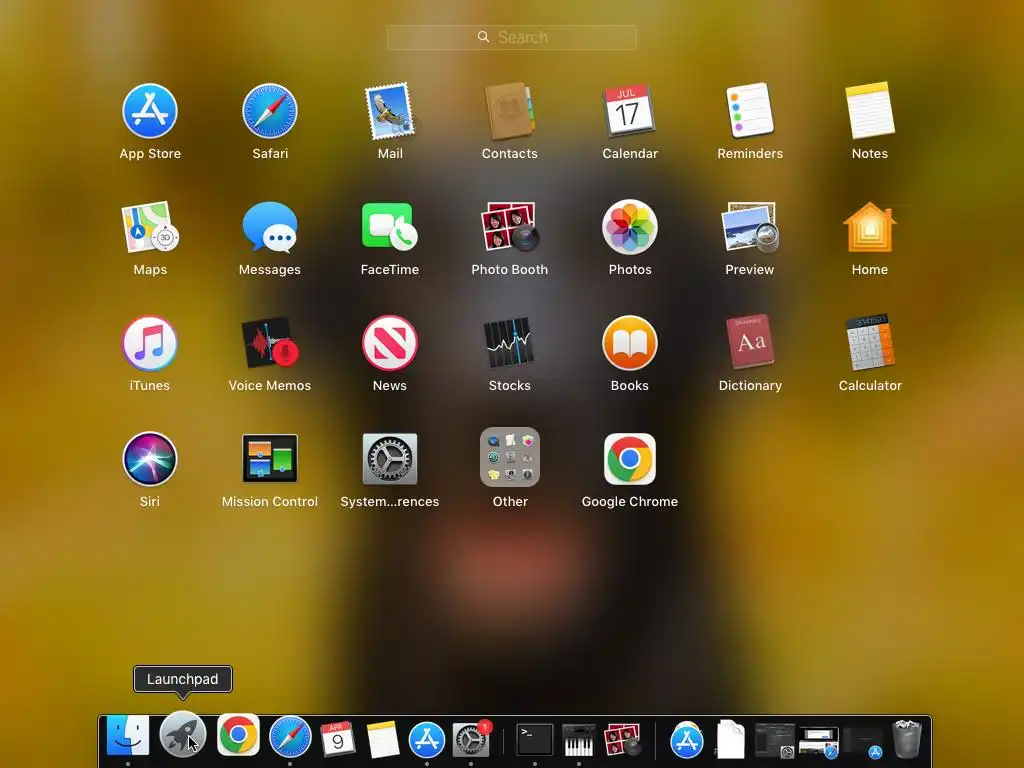Viewport: 1024px width, 768px height.
Task: Open Terminal from the Dock
Action: click(x=535, y=740)
